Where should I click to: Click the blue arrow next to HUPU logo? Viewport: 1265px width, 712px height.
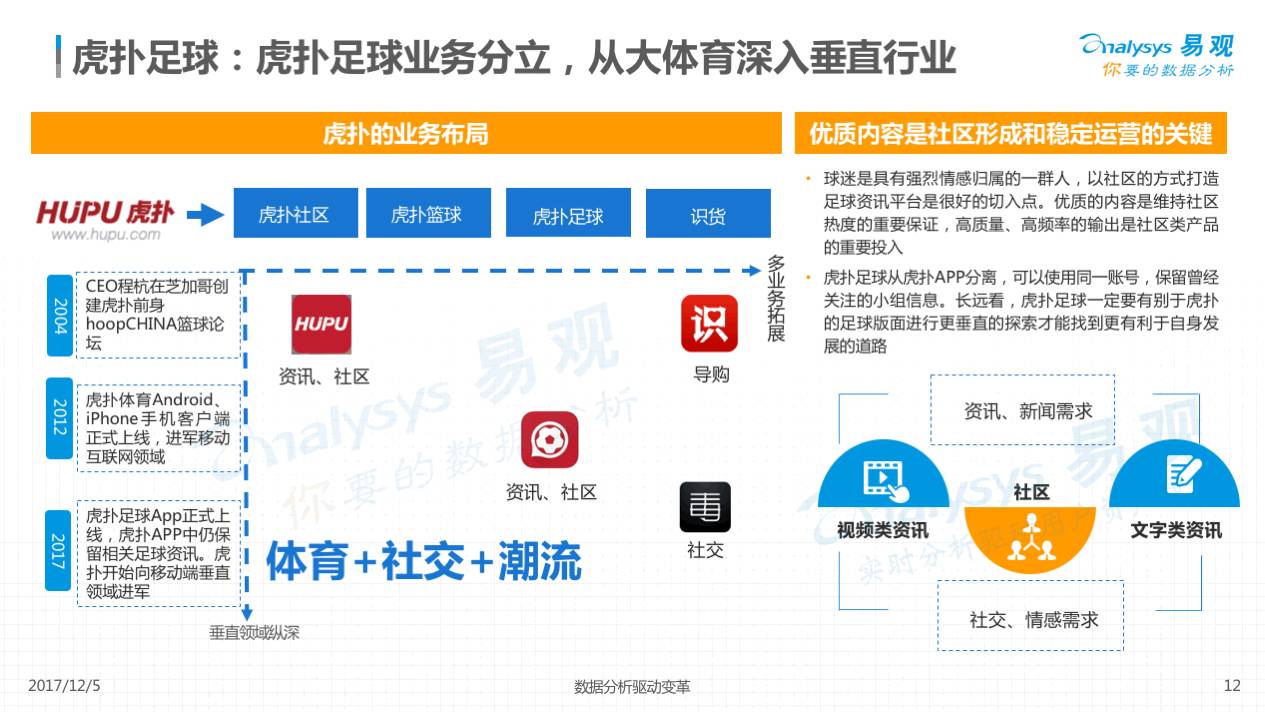coord(205,214)
